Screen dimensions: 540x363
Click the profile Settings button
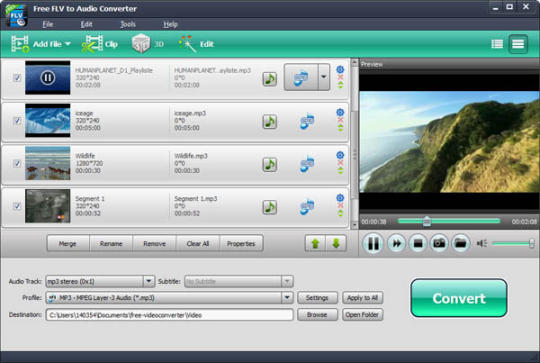click(x=317, y=298)
